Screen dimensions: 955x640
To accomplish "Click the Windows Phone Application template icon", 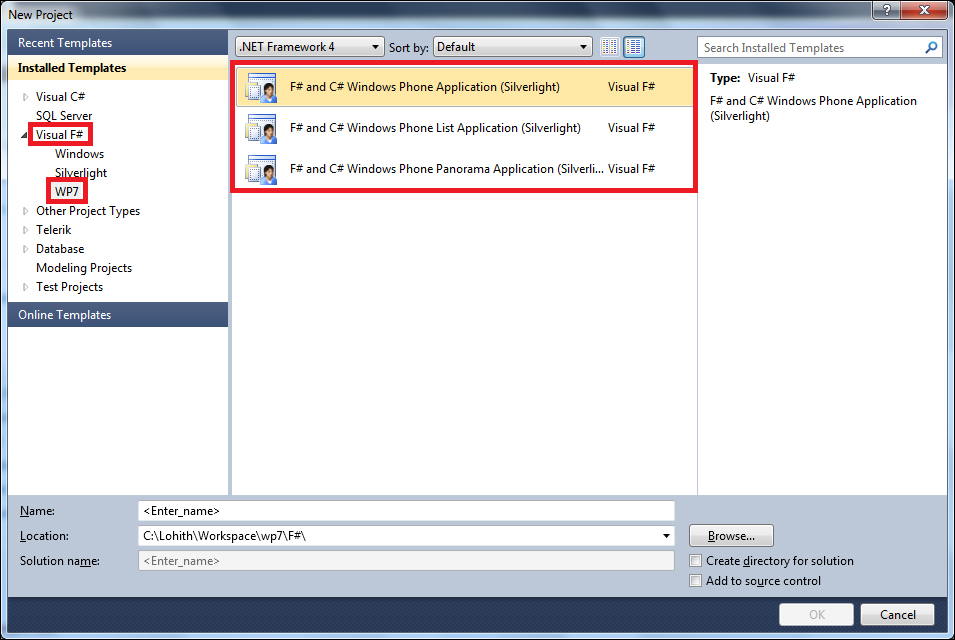I will point(261,87).
